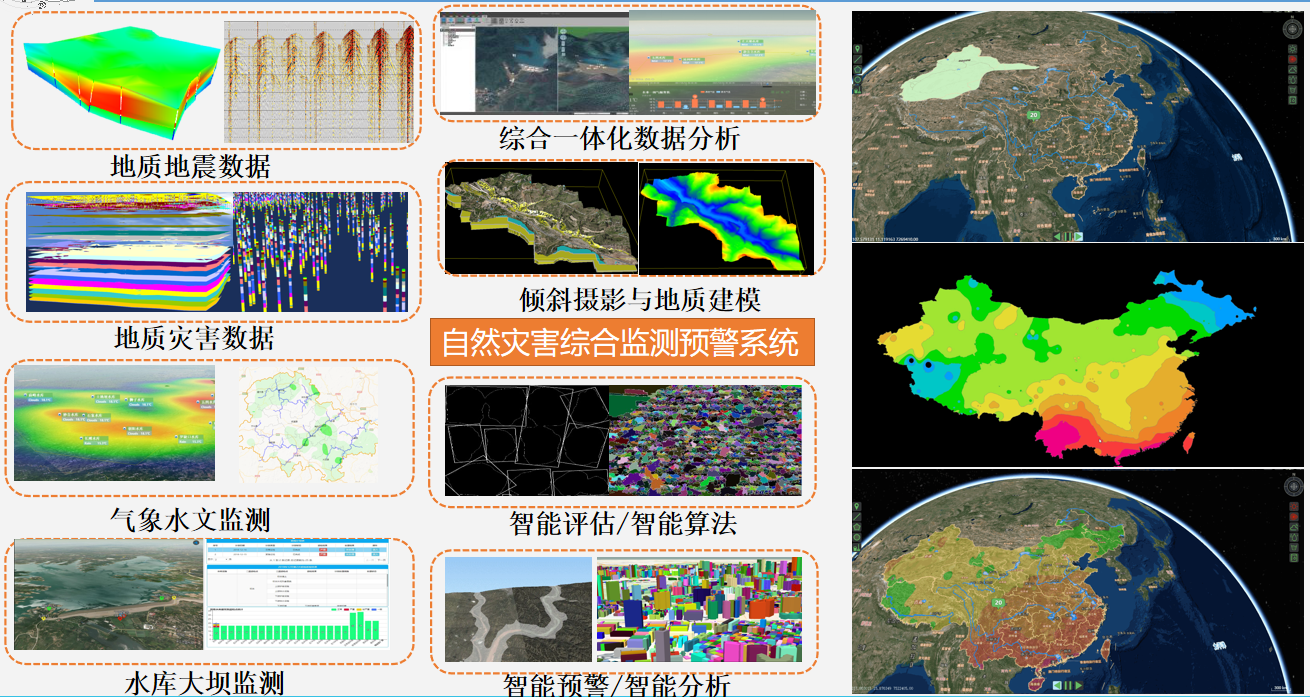This screenshot has width=1310, height=697.
Task: Open the gray winding road model thumbnail
Action: tap(518, 611)
